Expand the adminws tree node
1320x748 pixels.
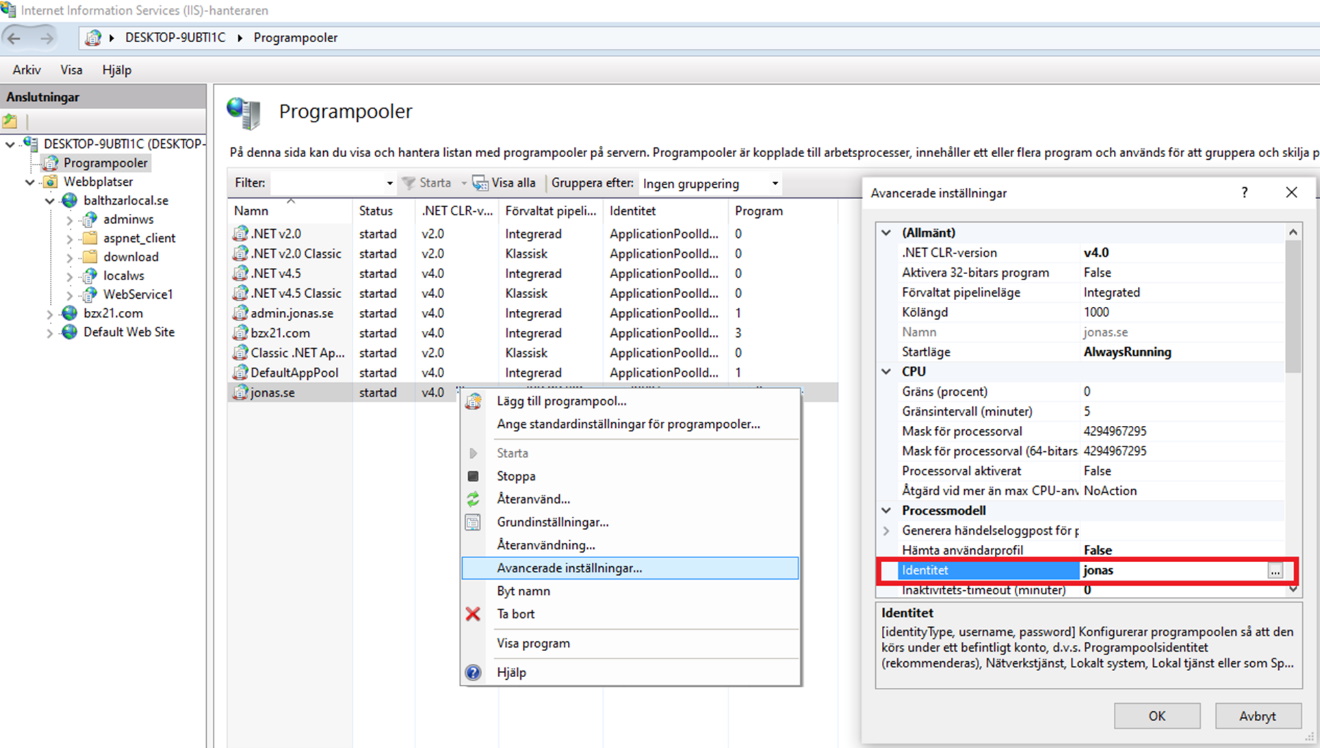tap(70, 220)
